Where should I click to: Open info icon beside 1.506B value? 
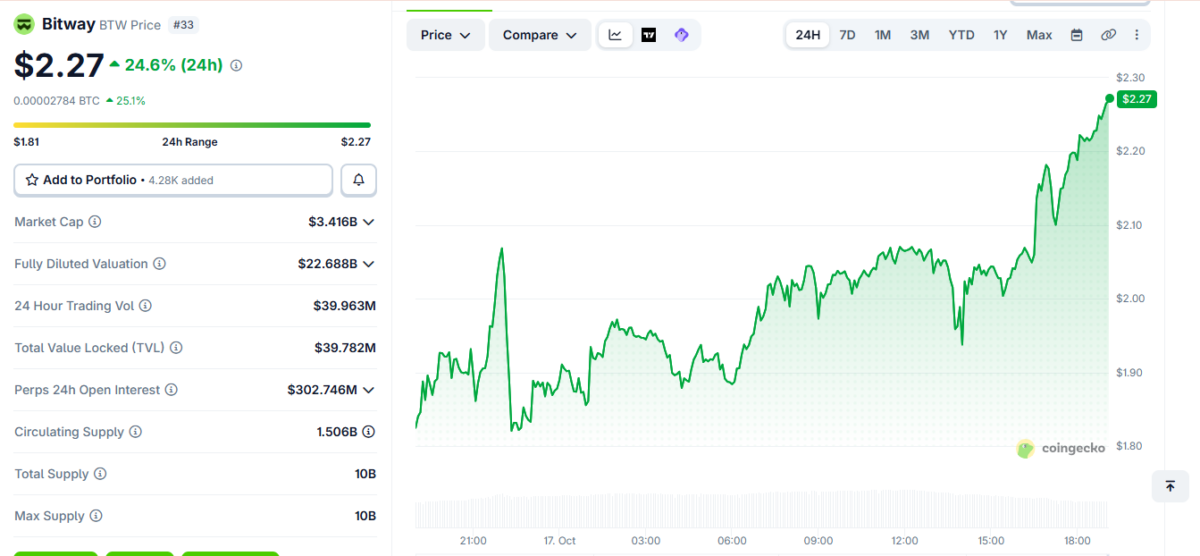point(368,432)
